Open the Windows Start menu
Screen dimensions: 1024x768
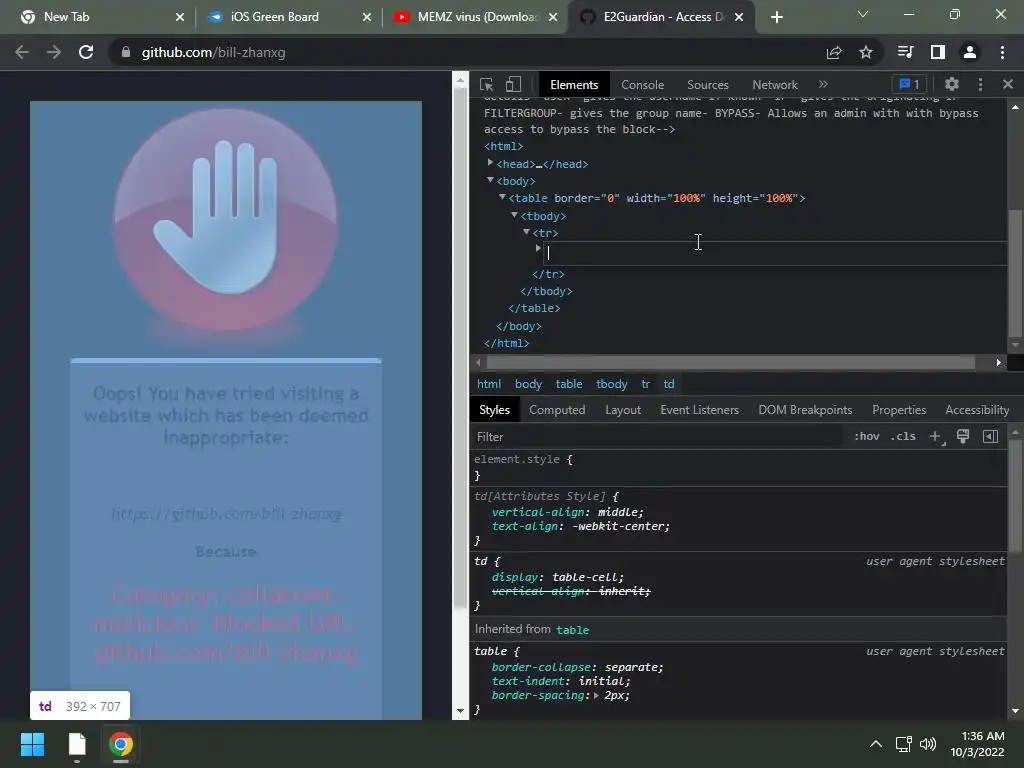32,744
